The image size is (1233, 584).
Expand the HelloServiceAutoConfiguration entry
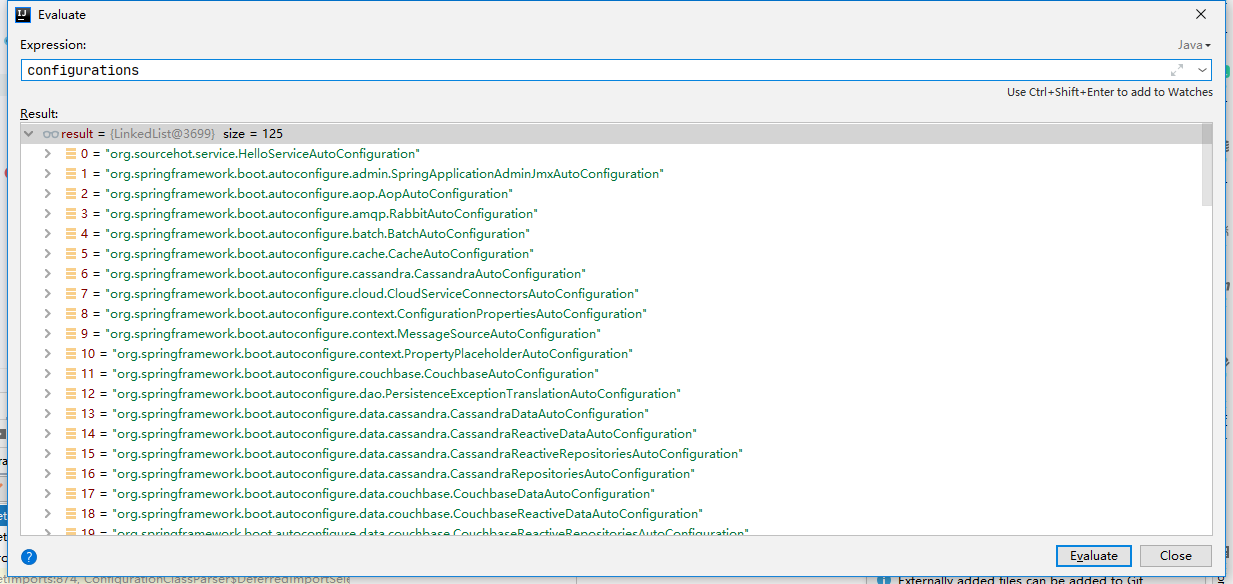pos(47,154)
